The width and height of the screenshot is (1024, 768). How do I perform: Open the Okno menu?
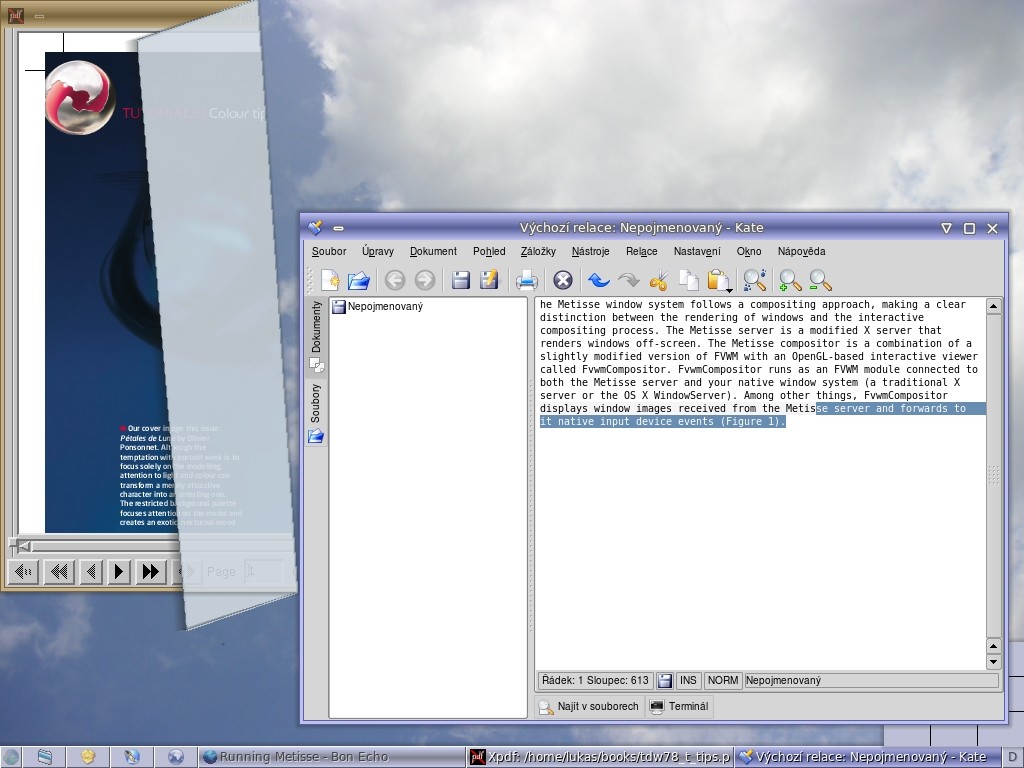749,251
